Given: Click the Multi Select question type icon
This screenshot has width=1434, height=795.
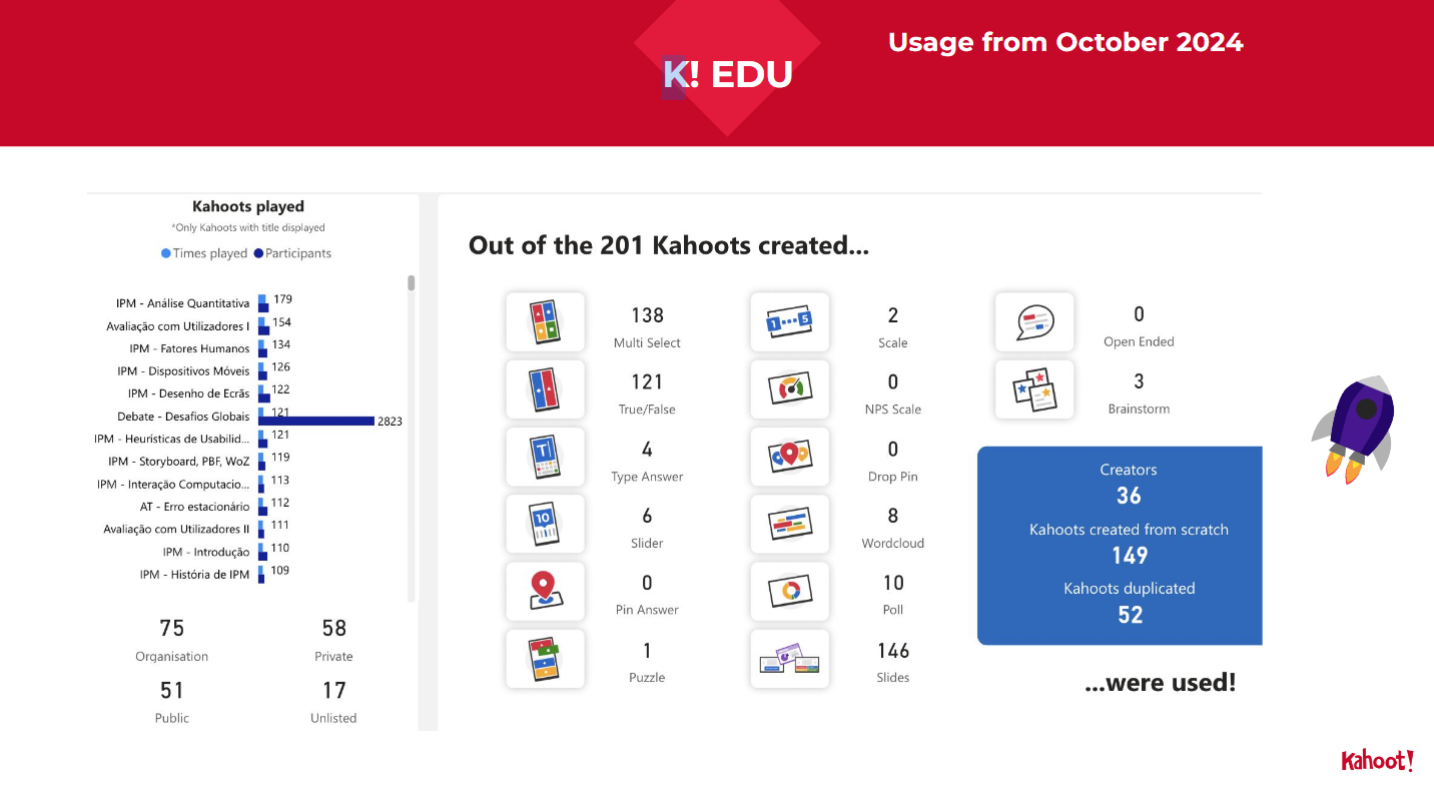Looking at the screenshot, I should point(545,322).
